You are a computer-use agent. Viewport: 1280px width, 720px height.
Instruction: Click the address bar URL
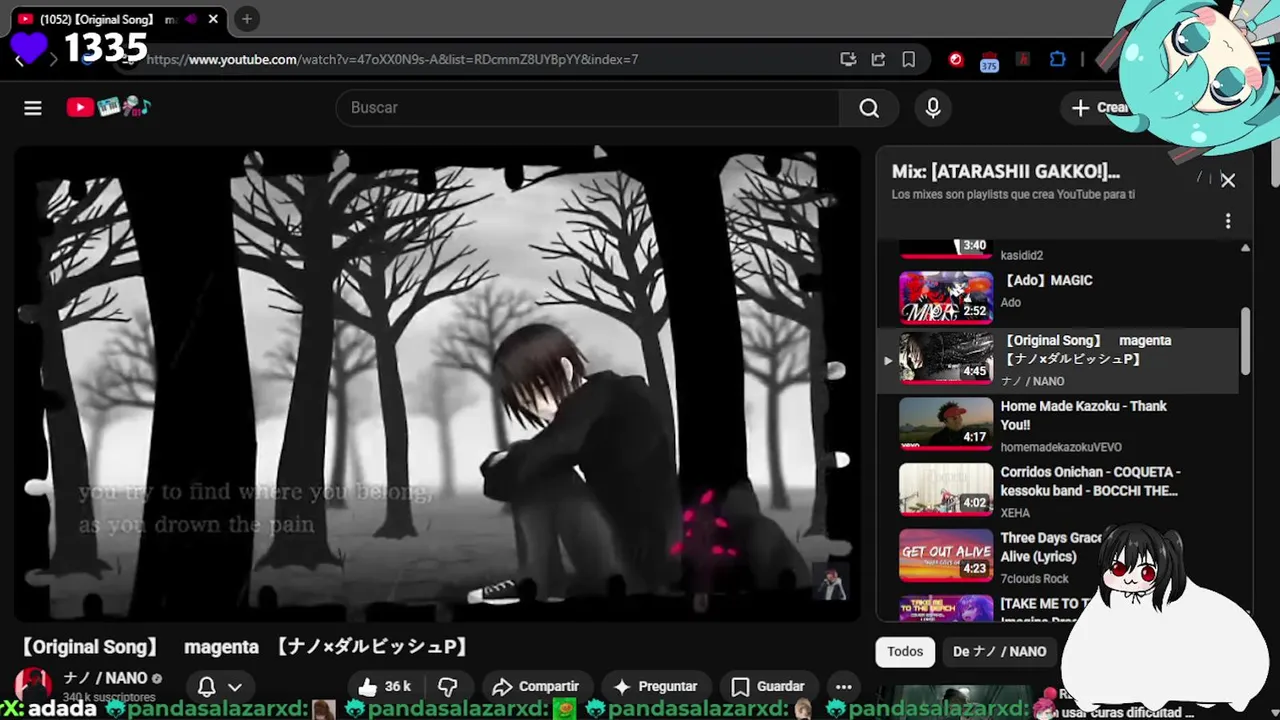coord(392,60)
